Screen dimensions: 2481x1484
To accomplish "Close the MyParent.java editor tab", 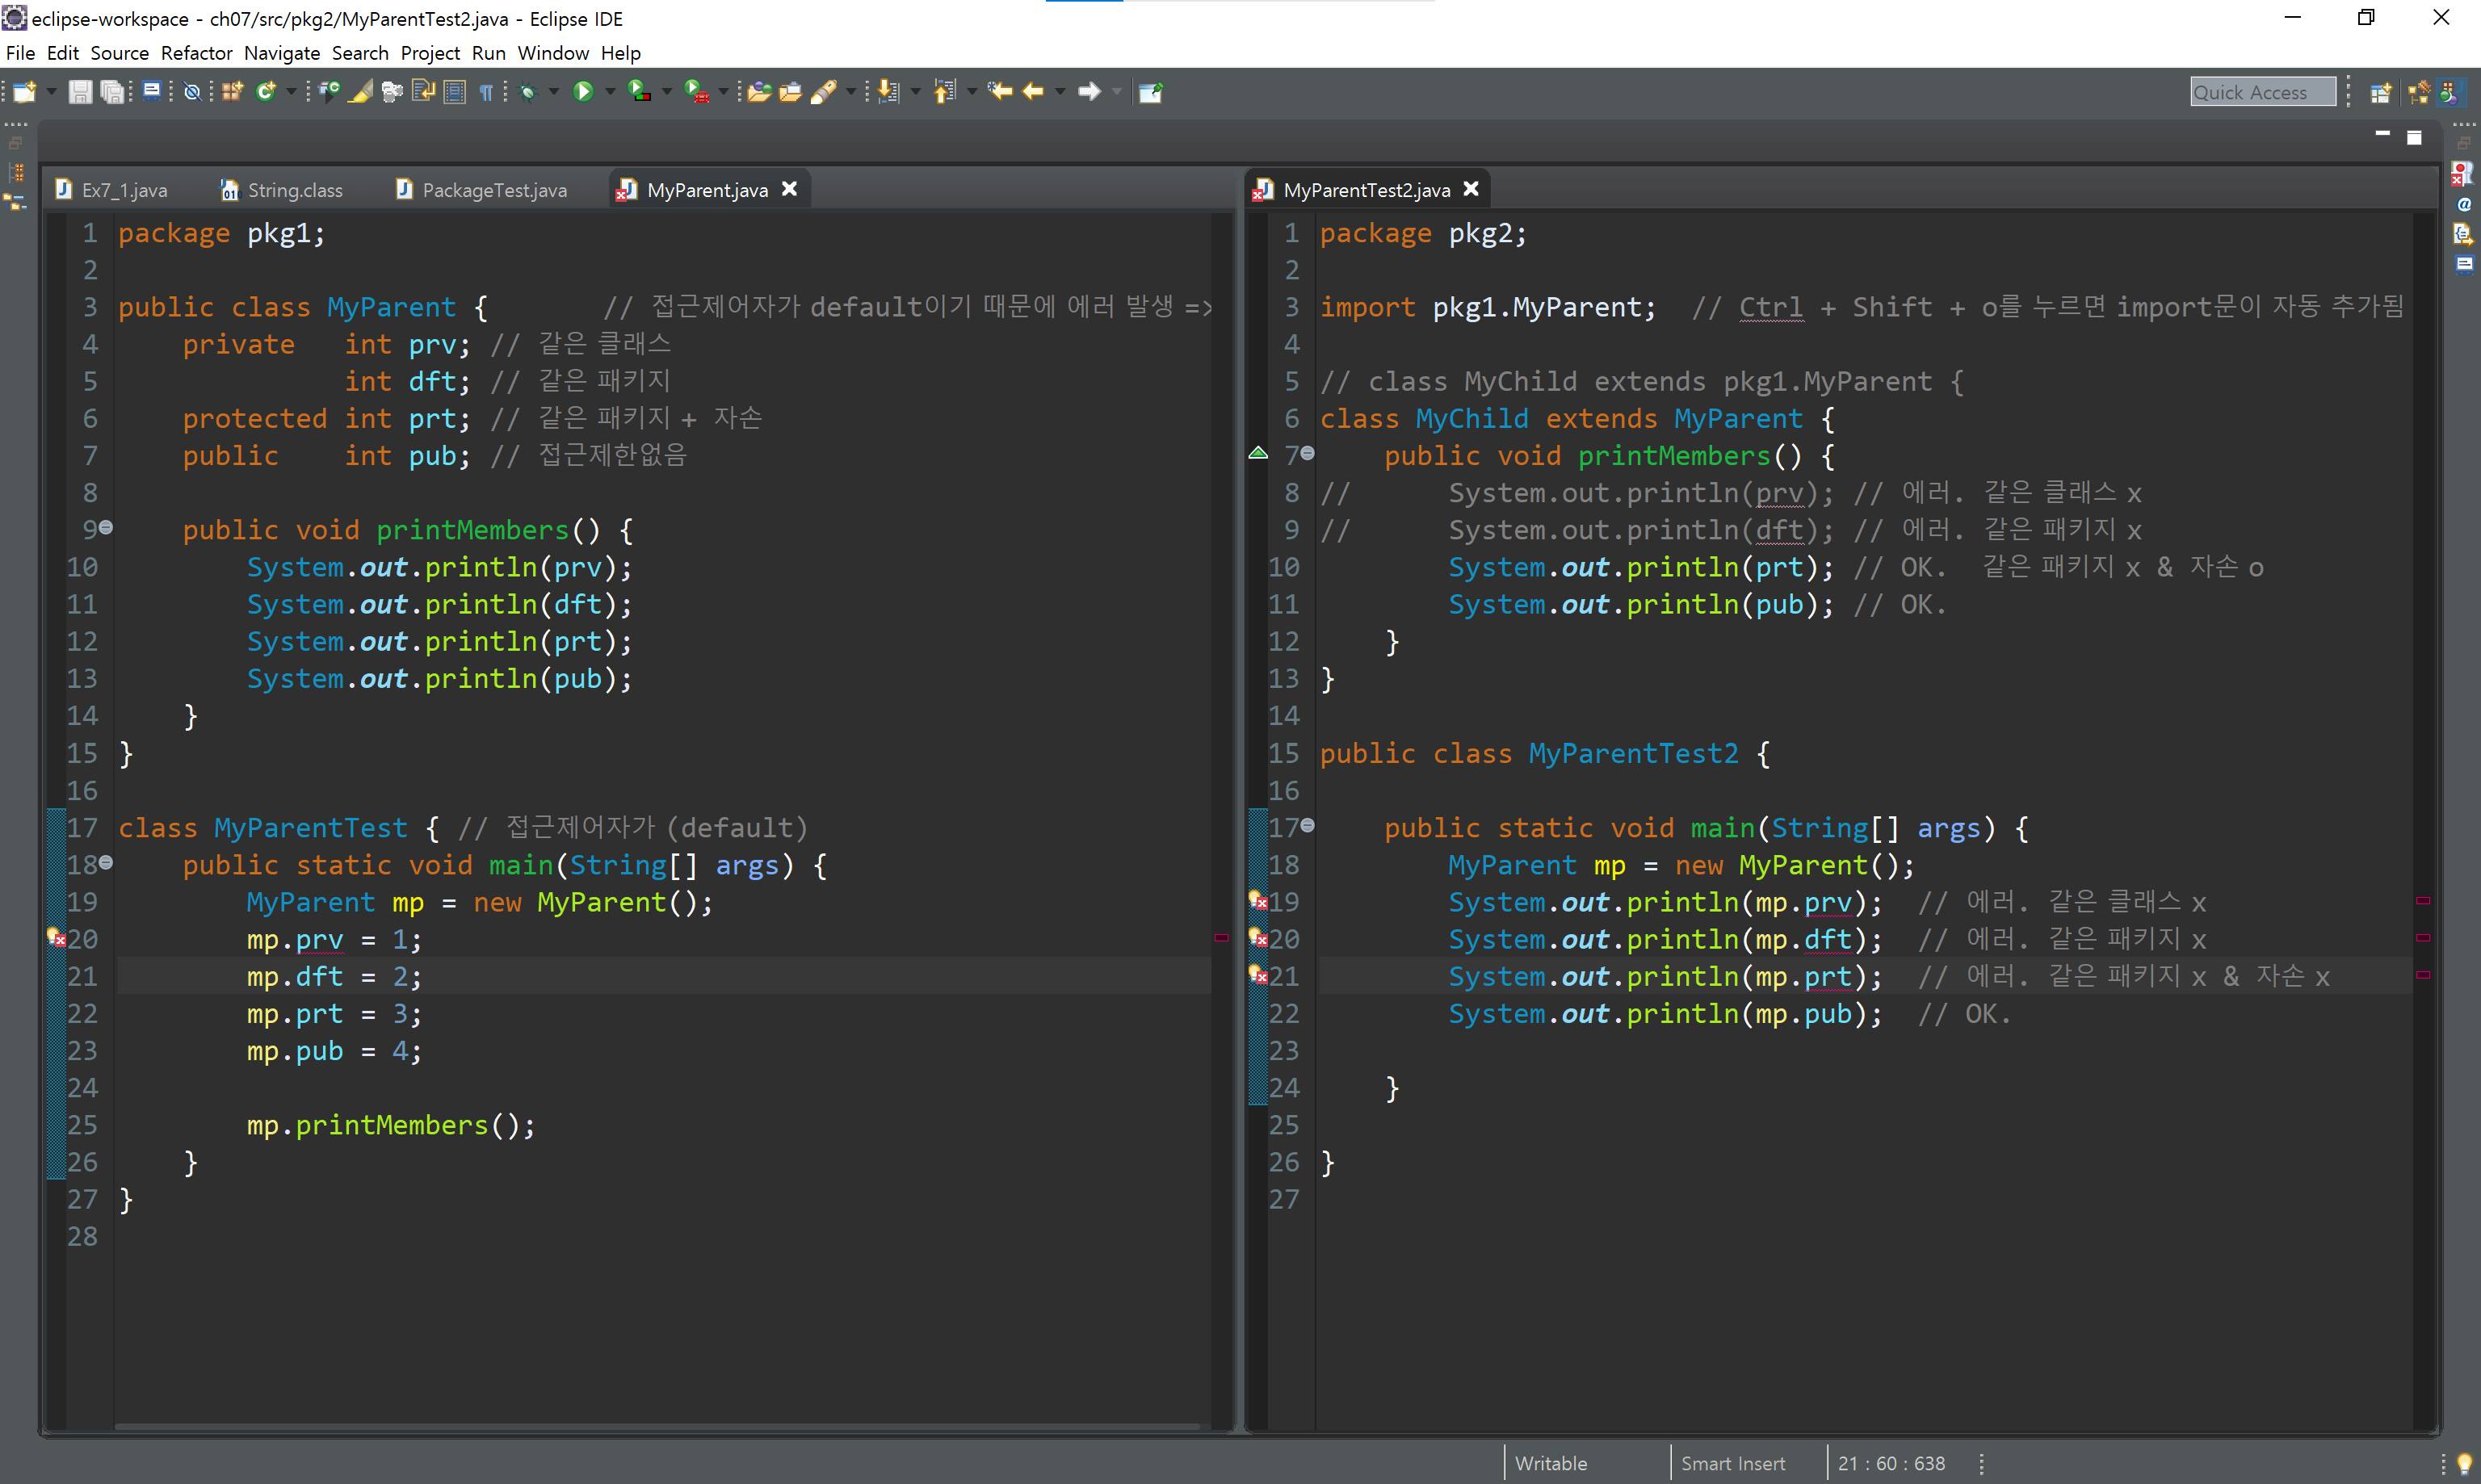I will coord(789,189).
